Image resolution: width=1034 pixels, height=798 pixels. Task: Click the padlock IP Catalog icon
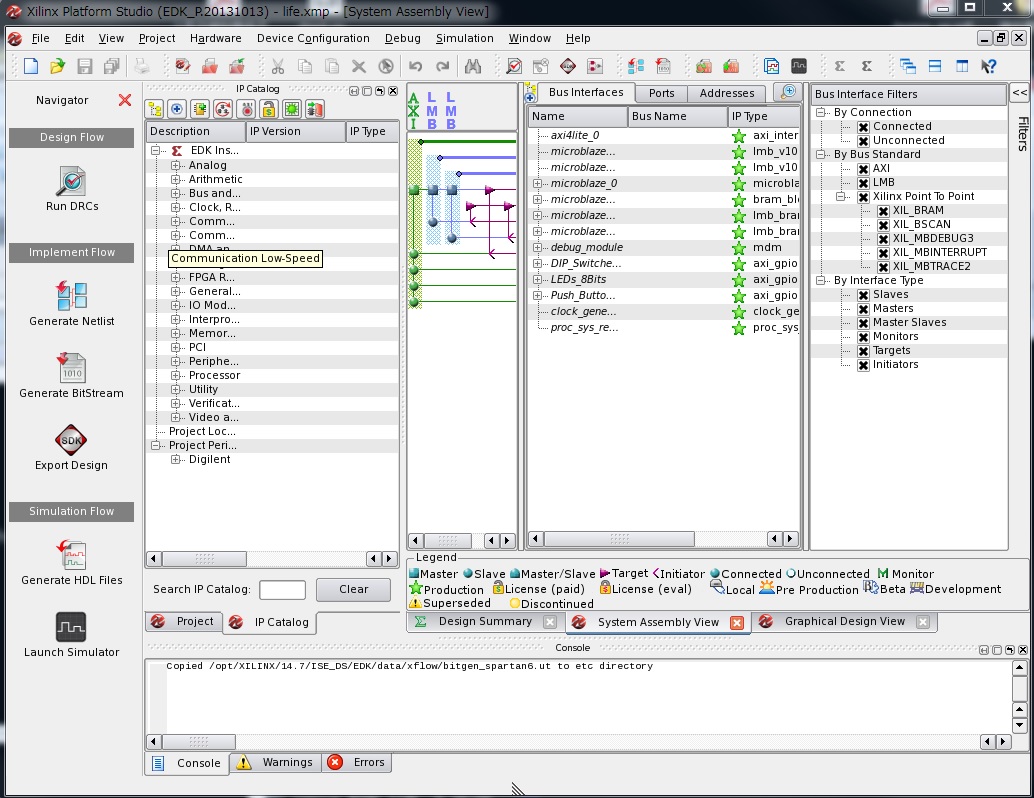(x=268, y=109)
